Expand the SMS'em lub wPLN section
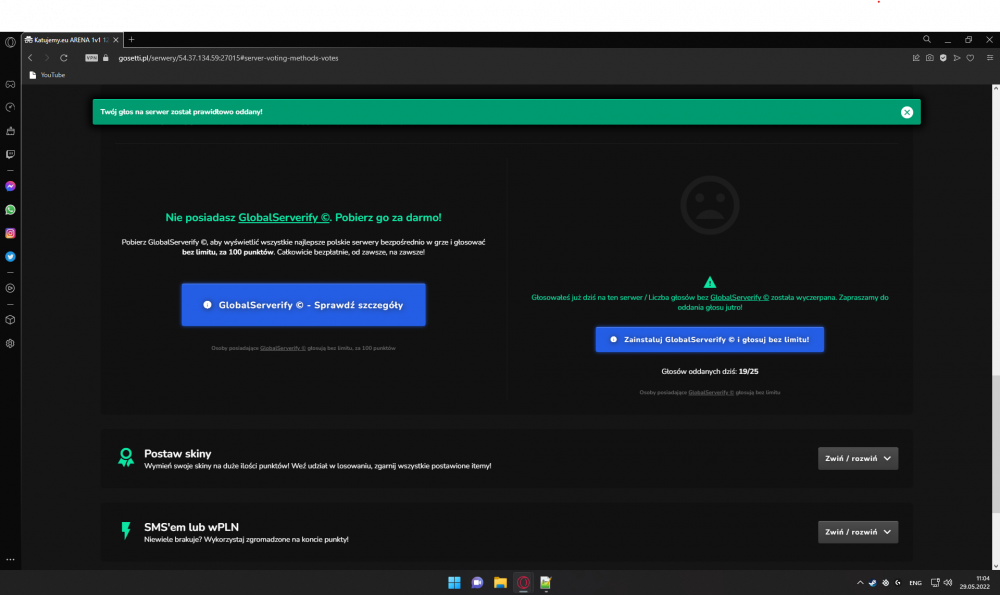1000x595 pixels. pos(858,532)
